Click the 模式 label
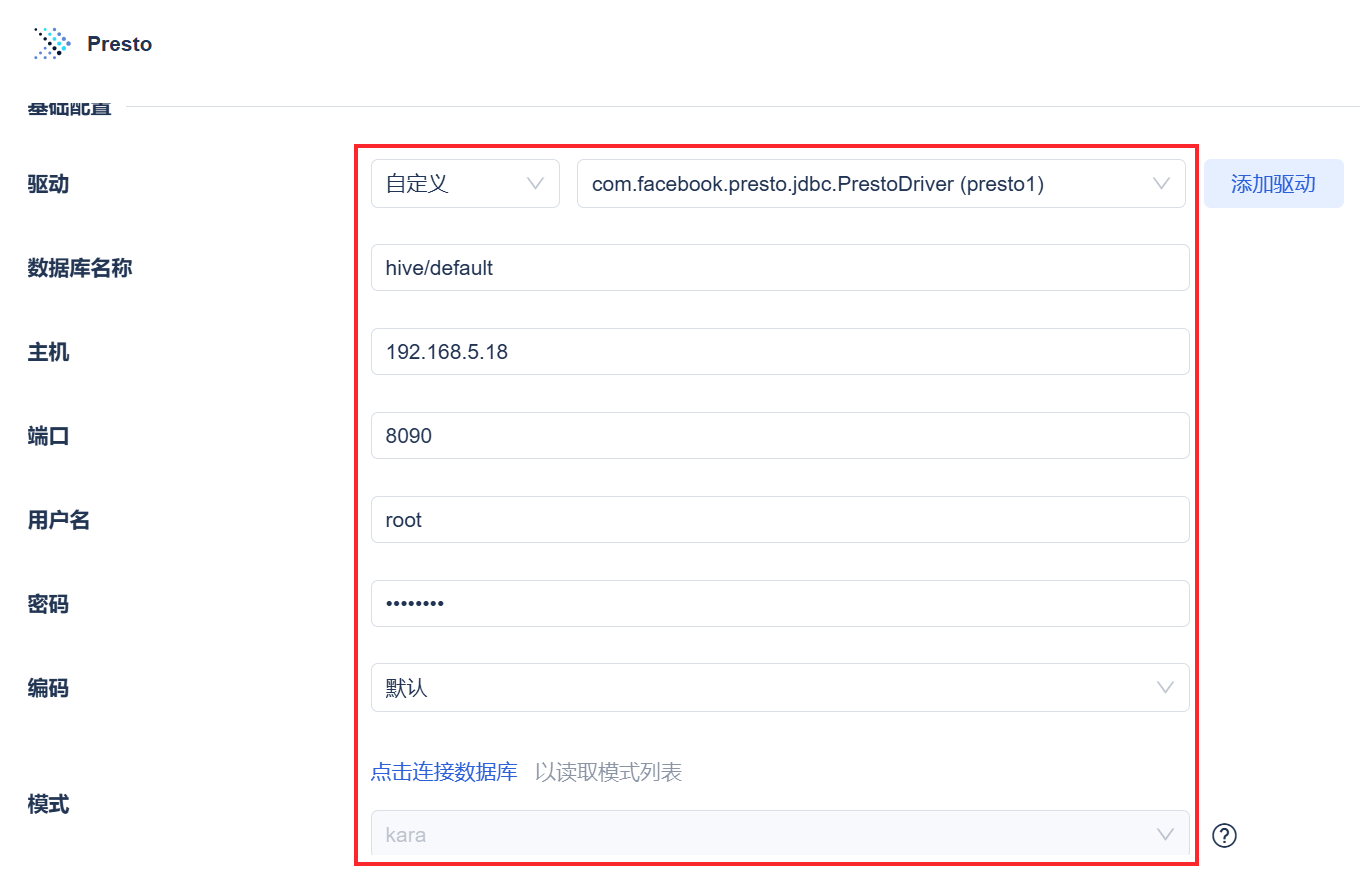The height and width of the screenshot is (875, 1360). pyautogui.click(x=48, y=804)
